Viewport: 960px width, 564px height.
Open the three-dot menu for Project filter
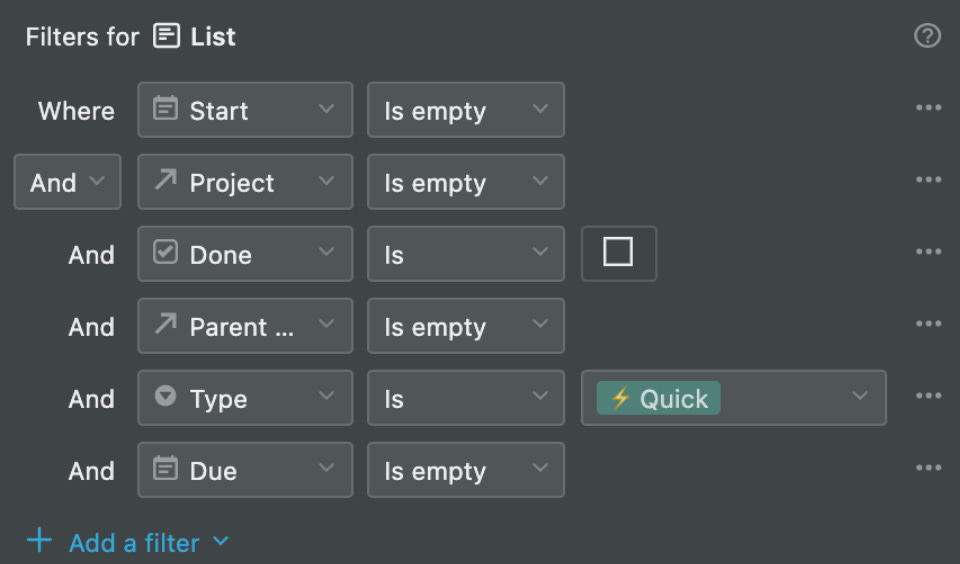[x=928, y=180]
